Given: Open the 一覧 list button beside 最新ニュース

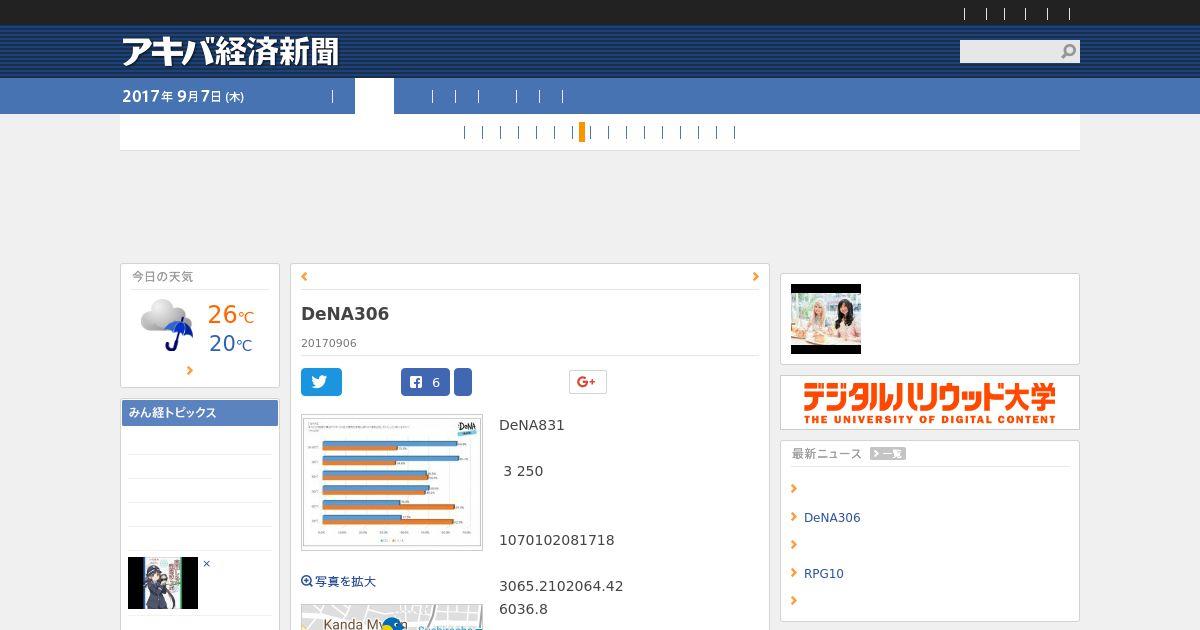Looking at the screenshot, I should 888,454.
